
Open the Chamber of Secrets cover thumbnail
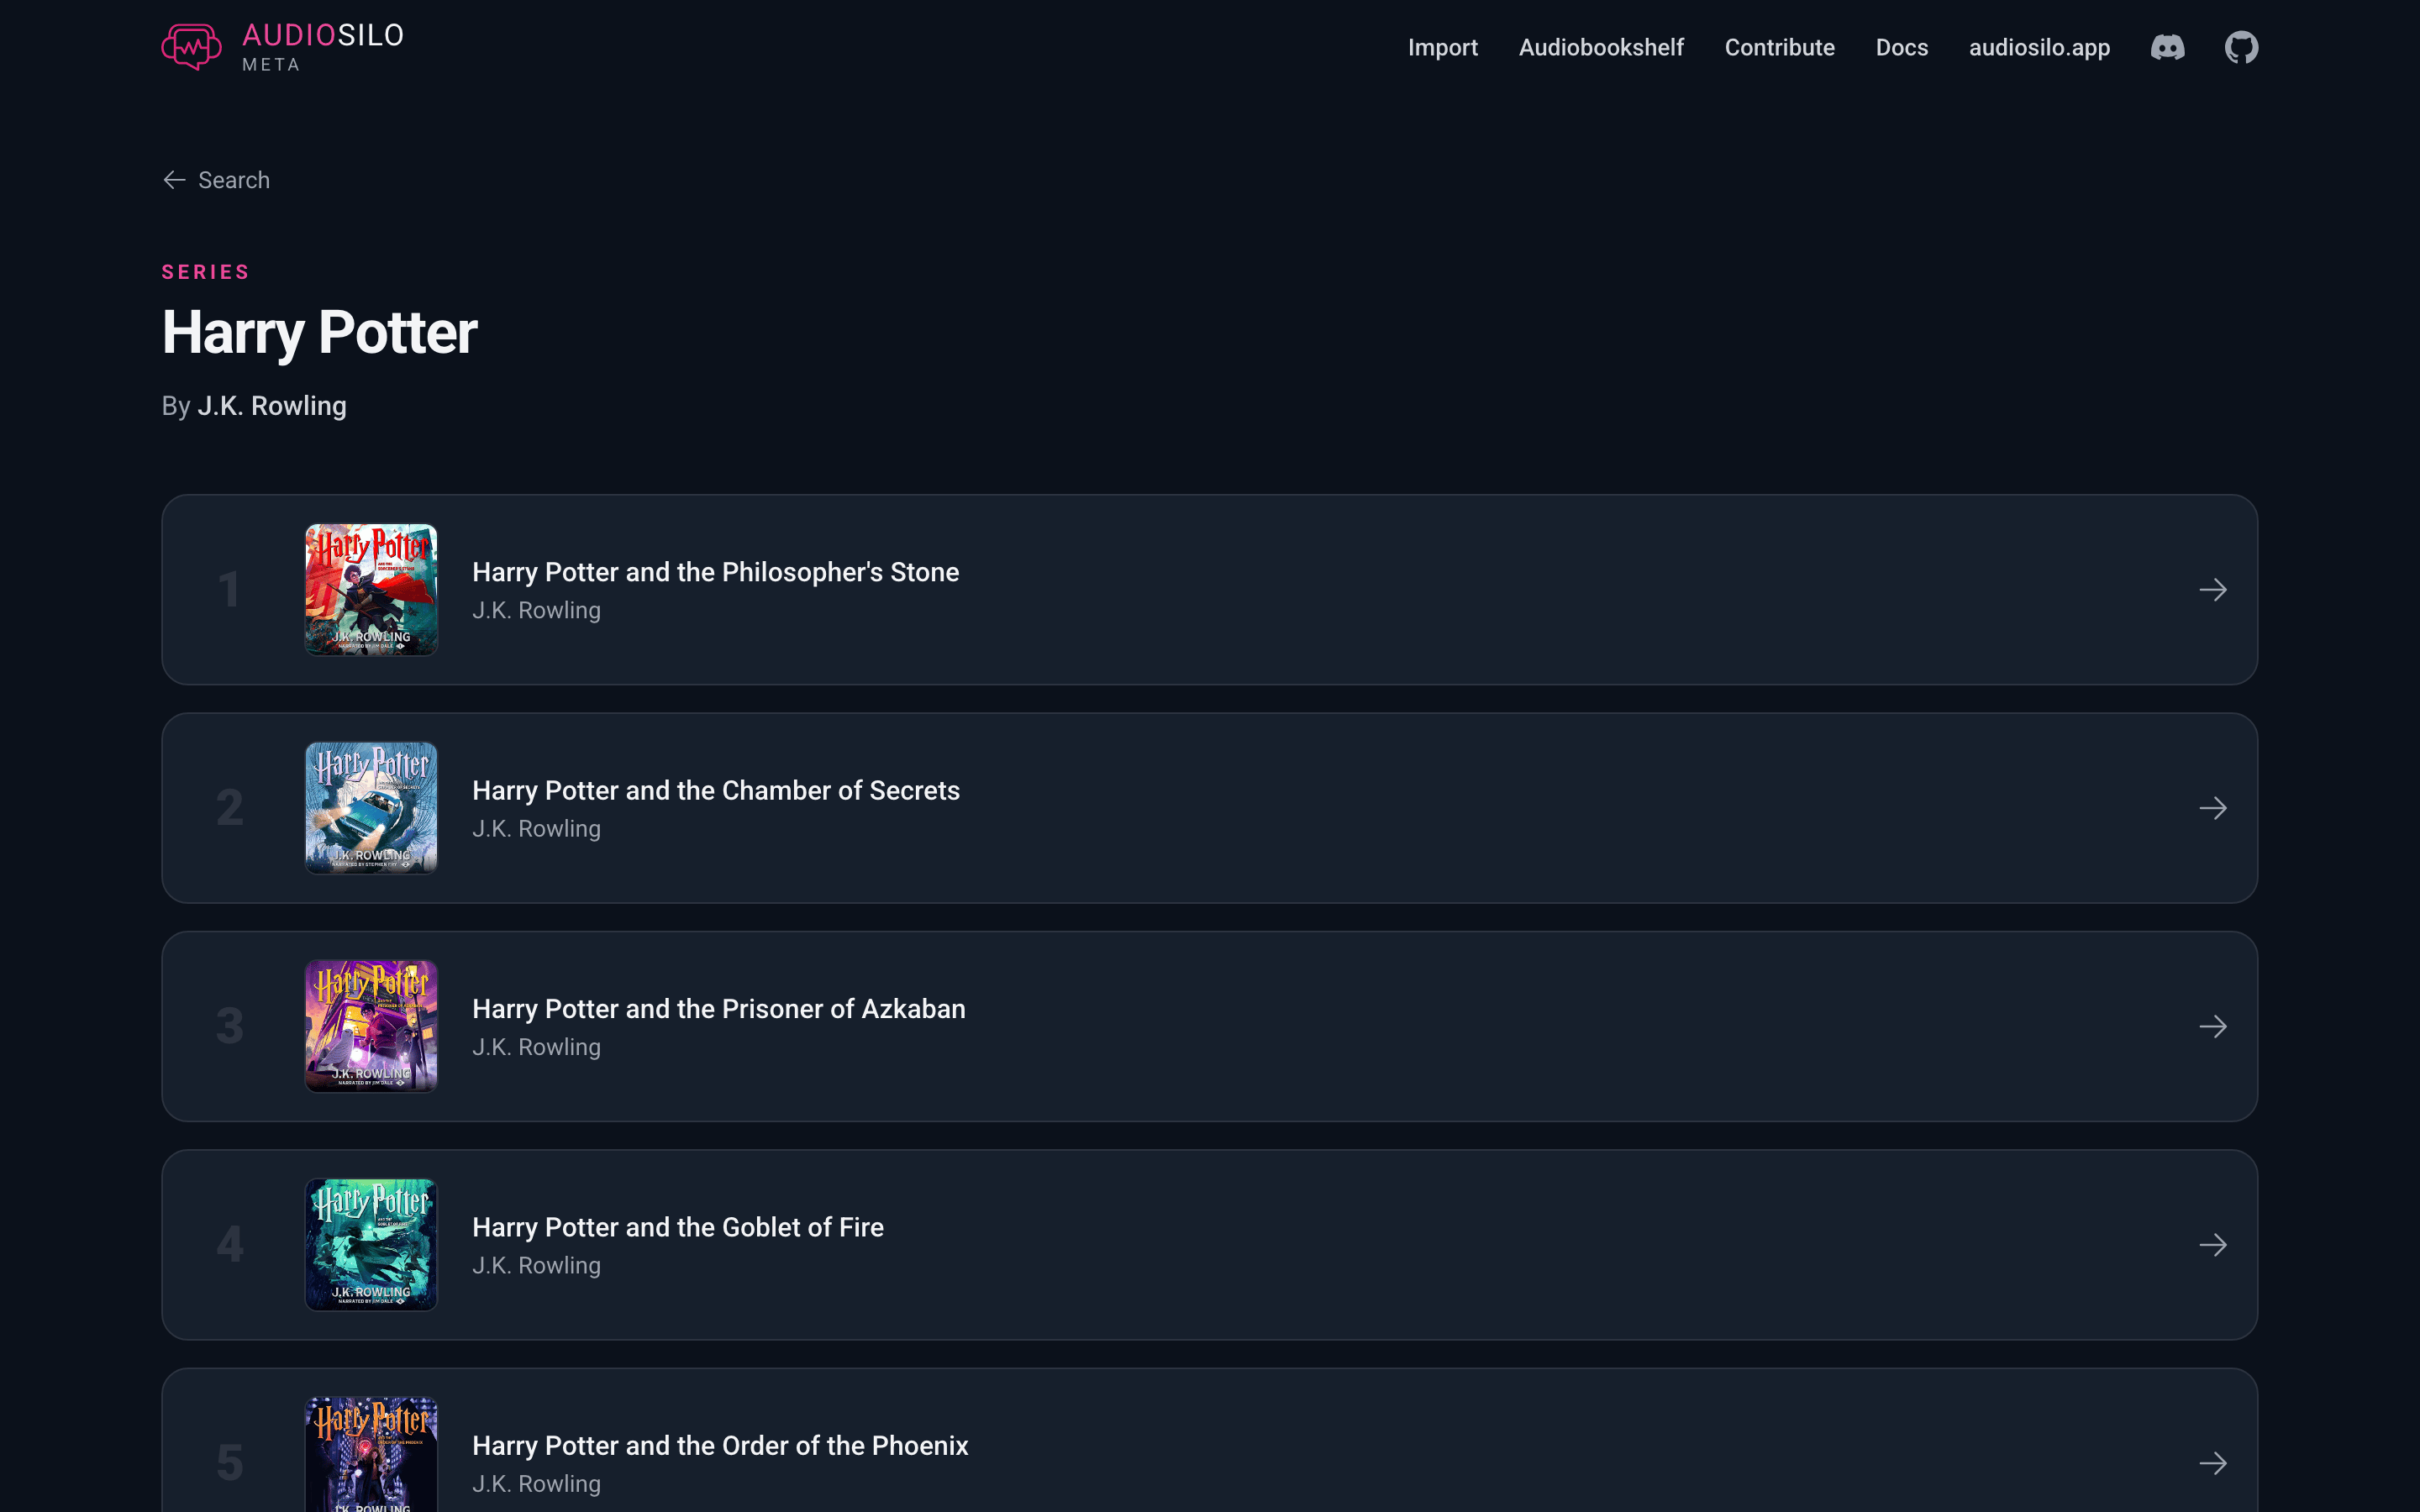pos(371,808)
